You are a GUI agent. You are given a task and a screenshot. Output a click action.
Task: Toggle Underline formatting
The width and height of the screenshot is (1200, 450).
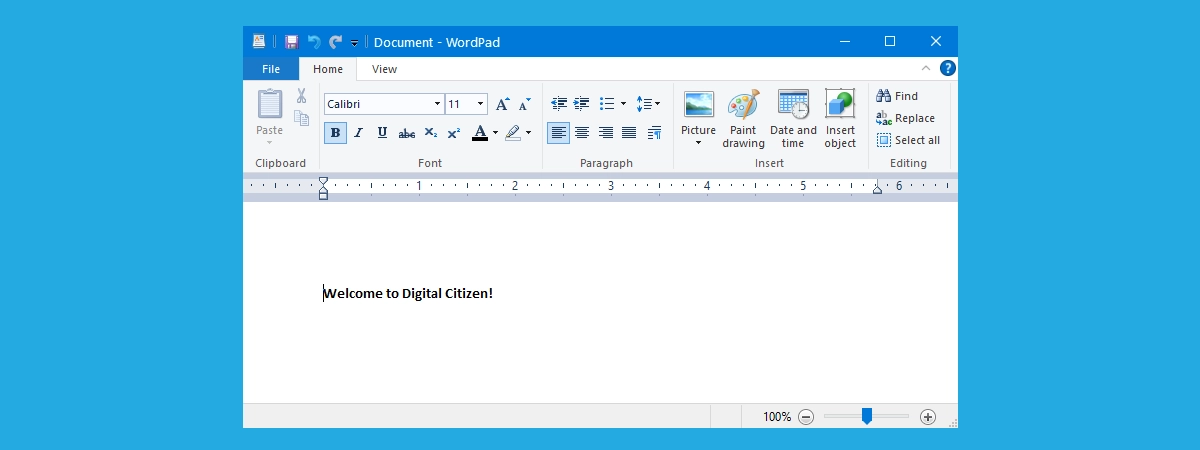(x=382, y=132)
